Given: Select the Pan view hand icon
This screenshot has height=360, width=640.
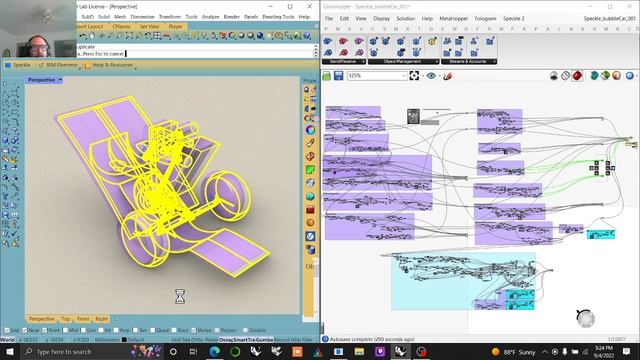Looking at the screenshot, I should pos(91,36).
